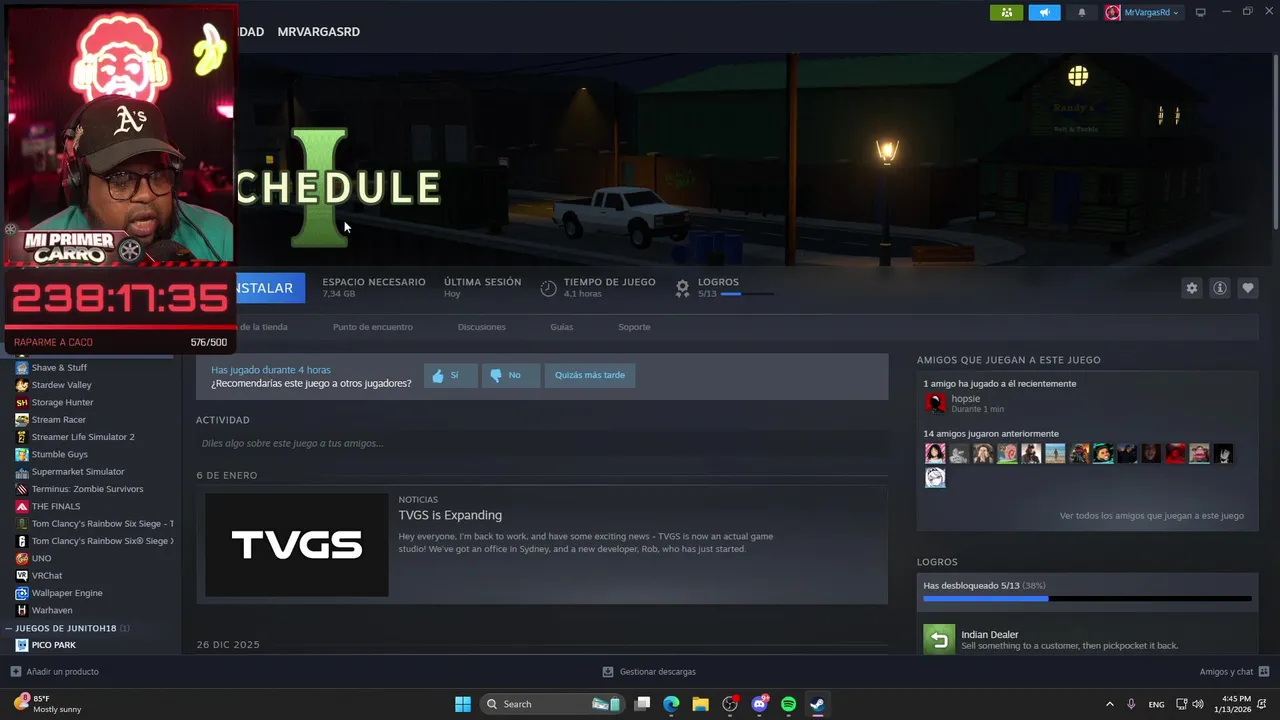Click the achievements 5/13 progress bar
1280x720 pixels.
(x=1087, y=598)
